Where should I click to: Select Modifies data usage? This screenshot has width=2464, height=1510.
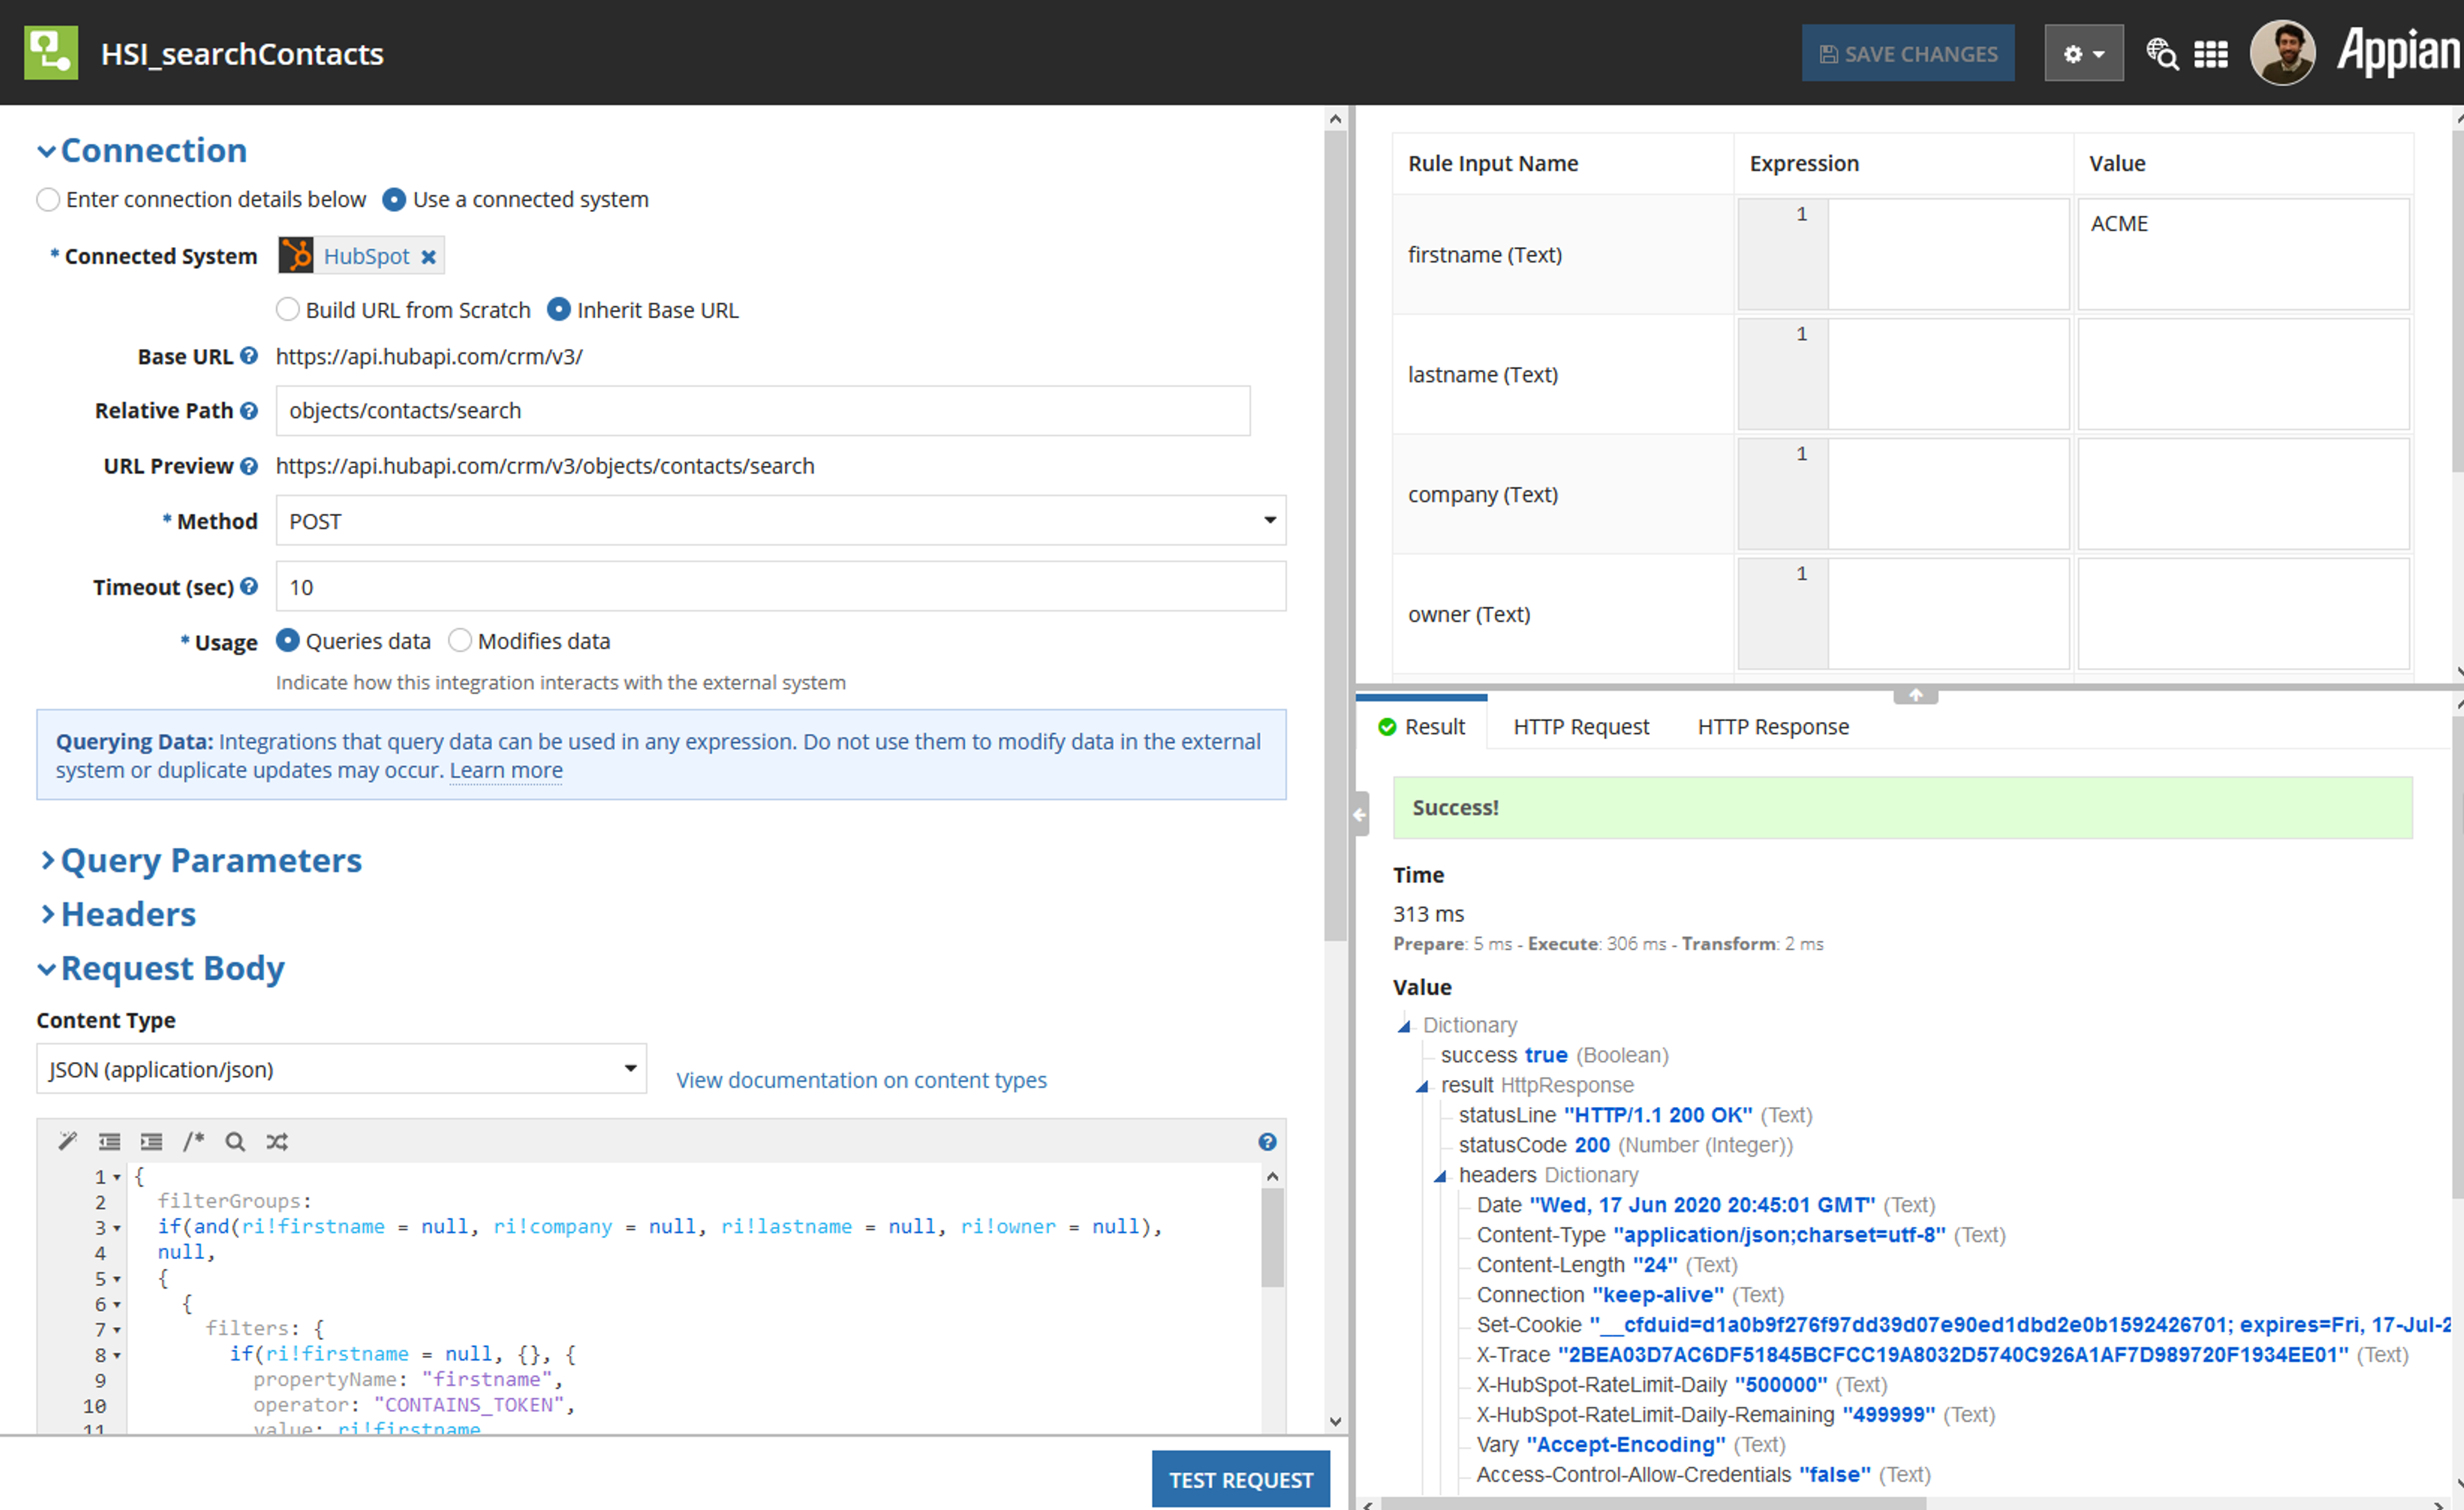[459, 640]
